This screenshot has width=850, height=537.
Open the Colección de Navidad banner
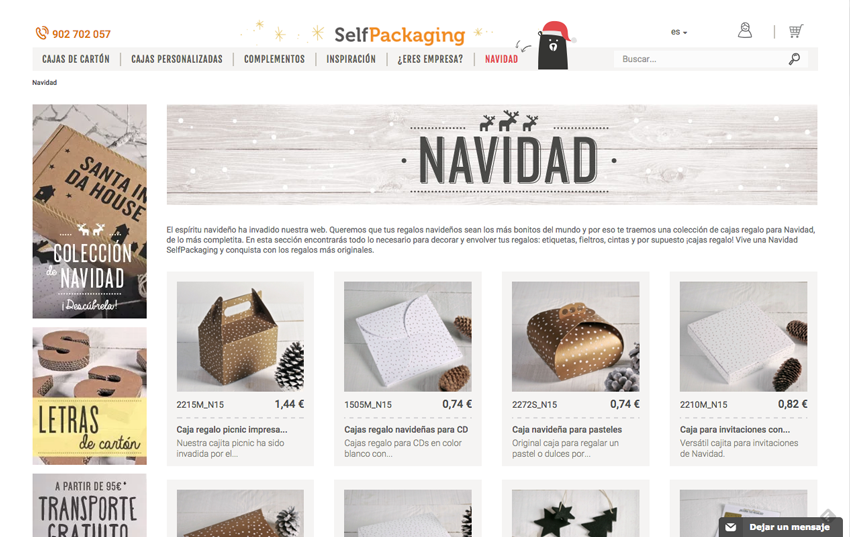click(x=89, y=211)
